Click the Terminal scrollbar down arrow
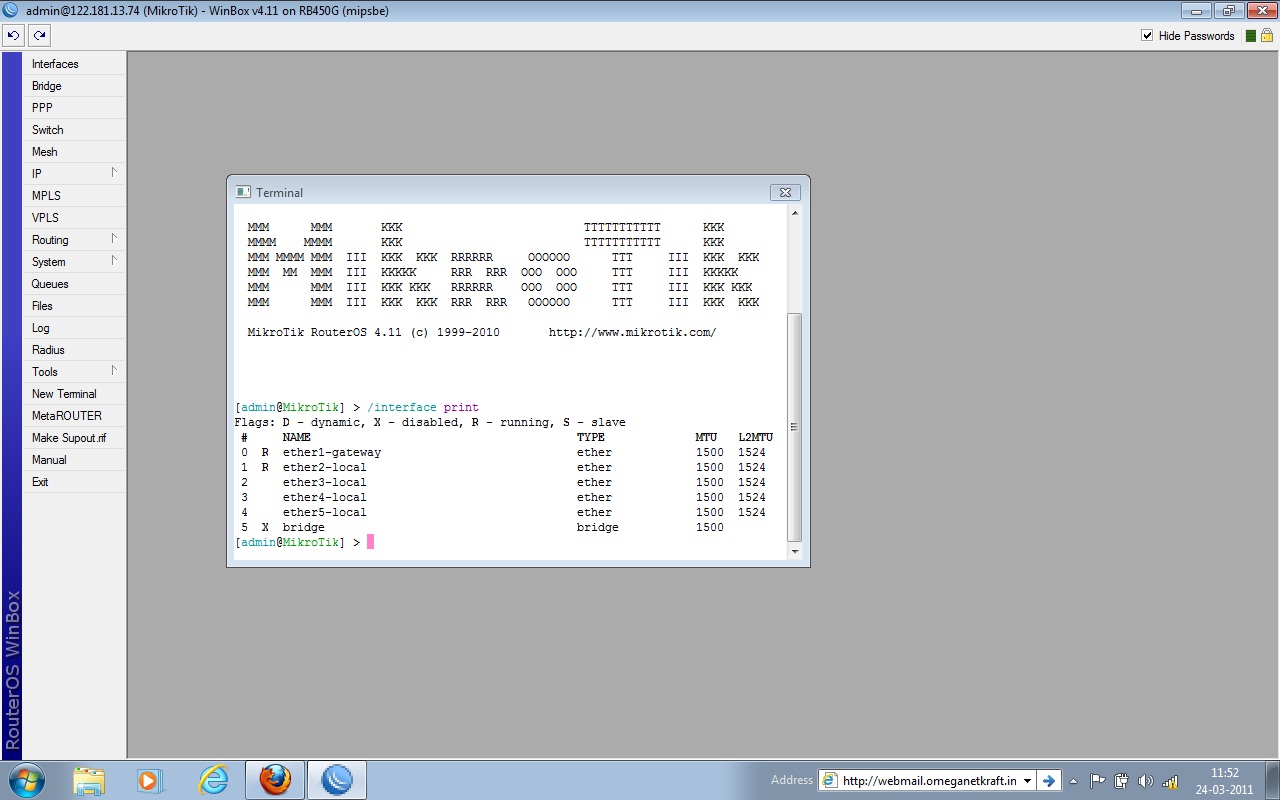 (x=795, y=551)
